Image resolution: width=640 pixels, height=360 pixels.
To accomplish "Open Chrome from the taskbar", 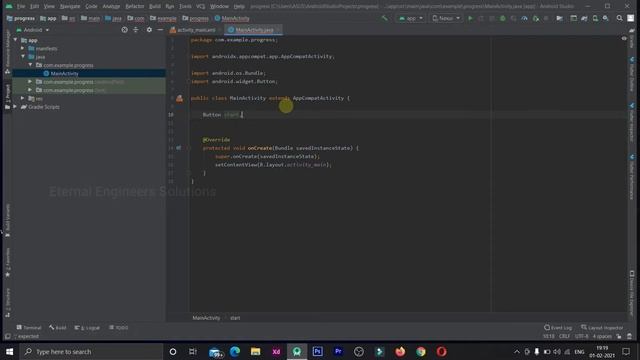I will tap(421, 351).
